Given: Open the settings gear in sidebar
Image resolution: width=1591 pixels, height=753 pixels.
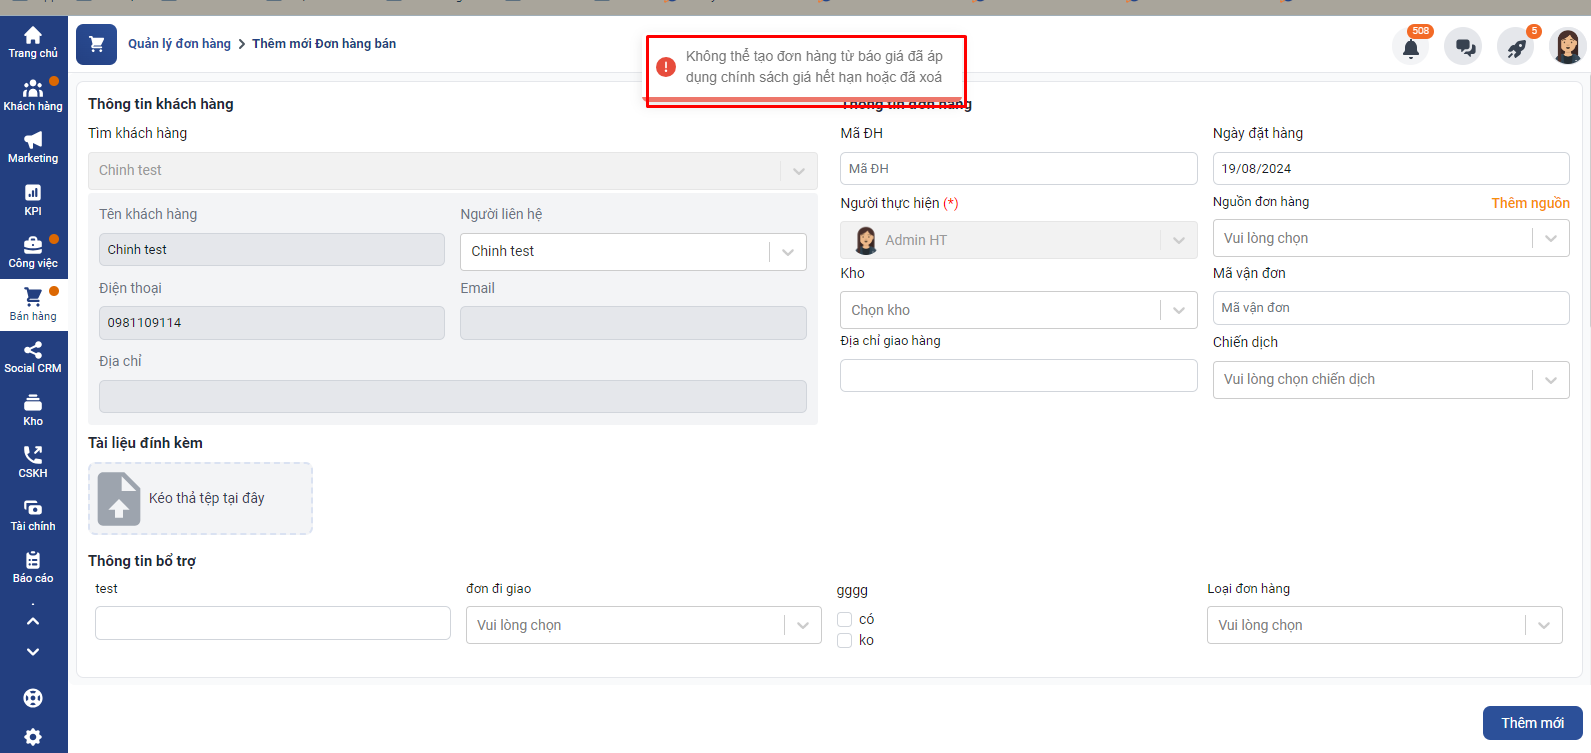Looking at the screenshot, I should coord(33,737).
